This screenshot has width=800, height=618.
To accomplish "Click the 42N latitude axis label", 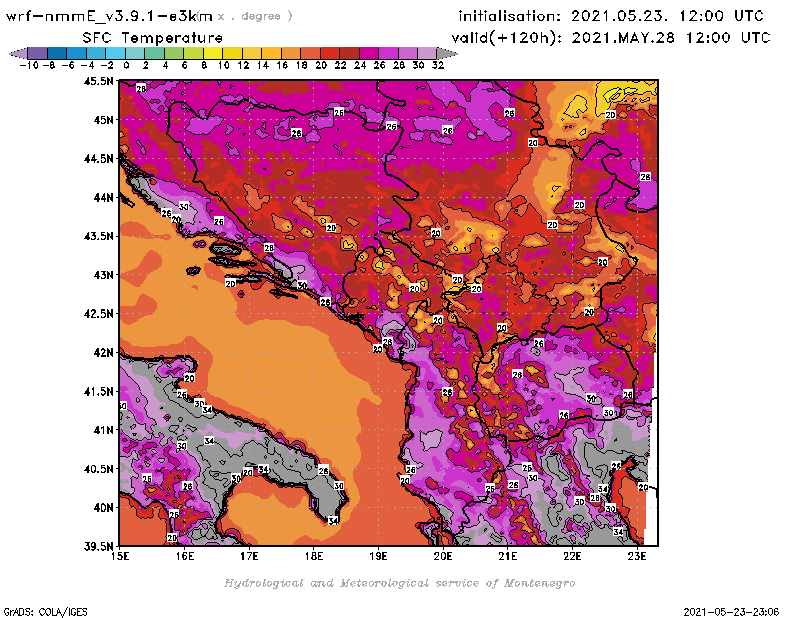I will point(103,353).
